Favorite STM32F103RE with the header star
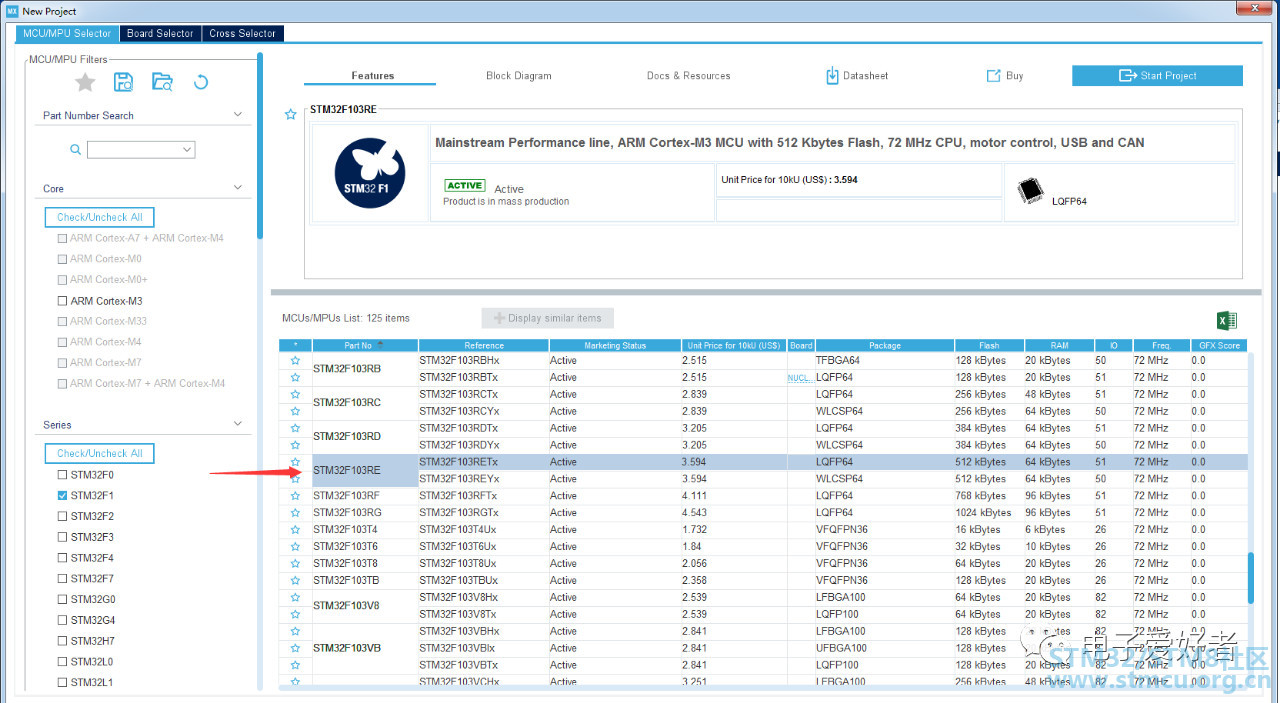Viewport: 1280px width, 703px height. (291, 115)
